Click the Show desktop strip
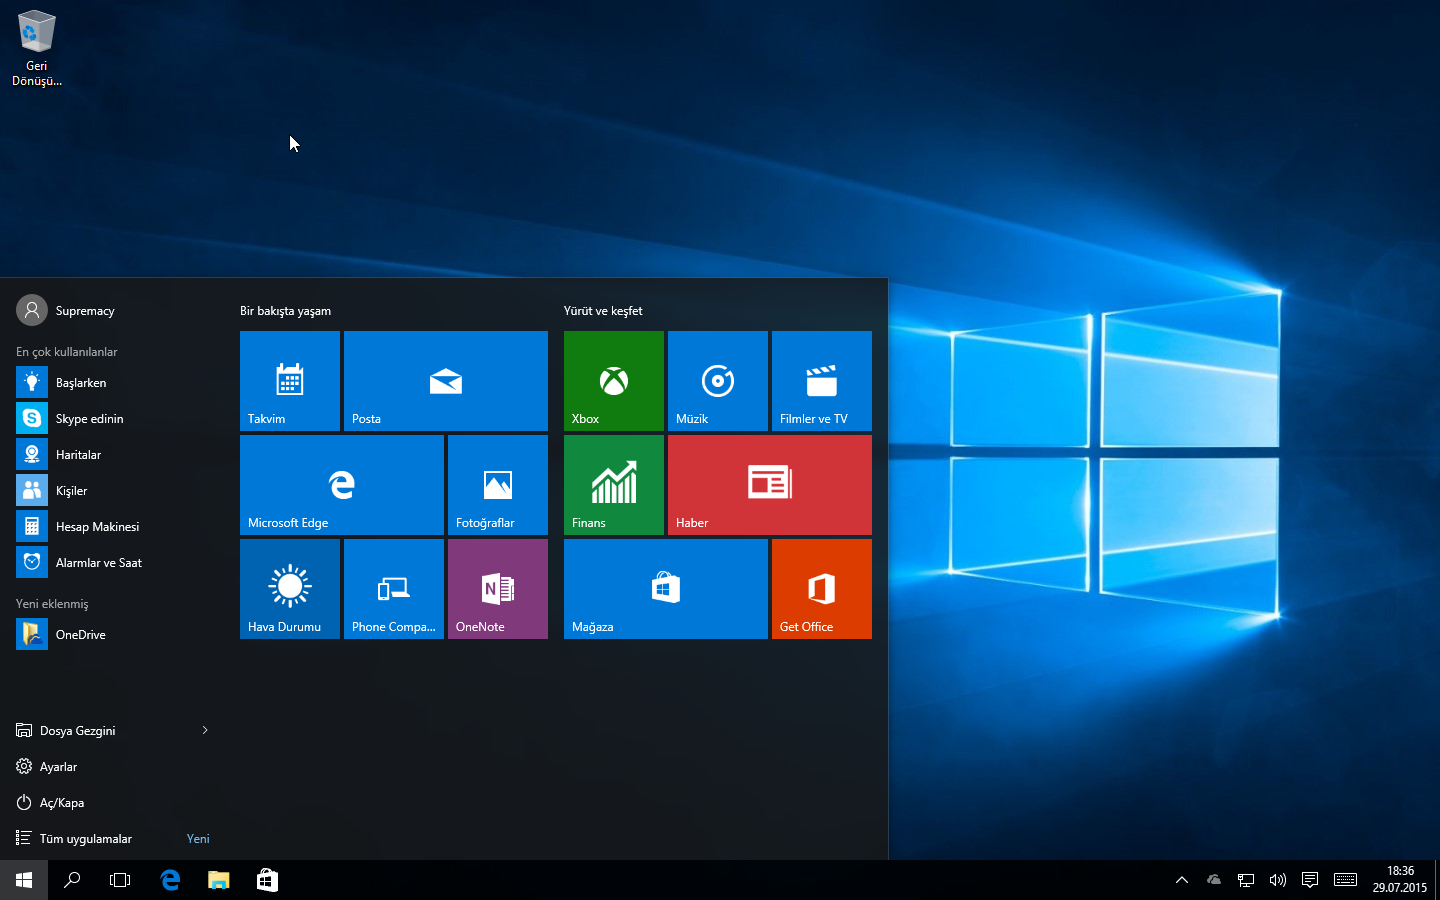 click(1437, 880)
